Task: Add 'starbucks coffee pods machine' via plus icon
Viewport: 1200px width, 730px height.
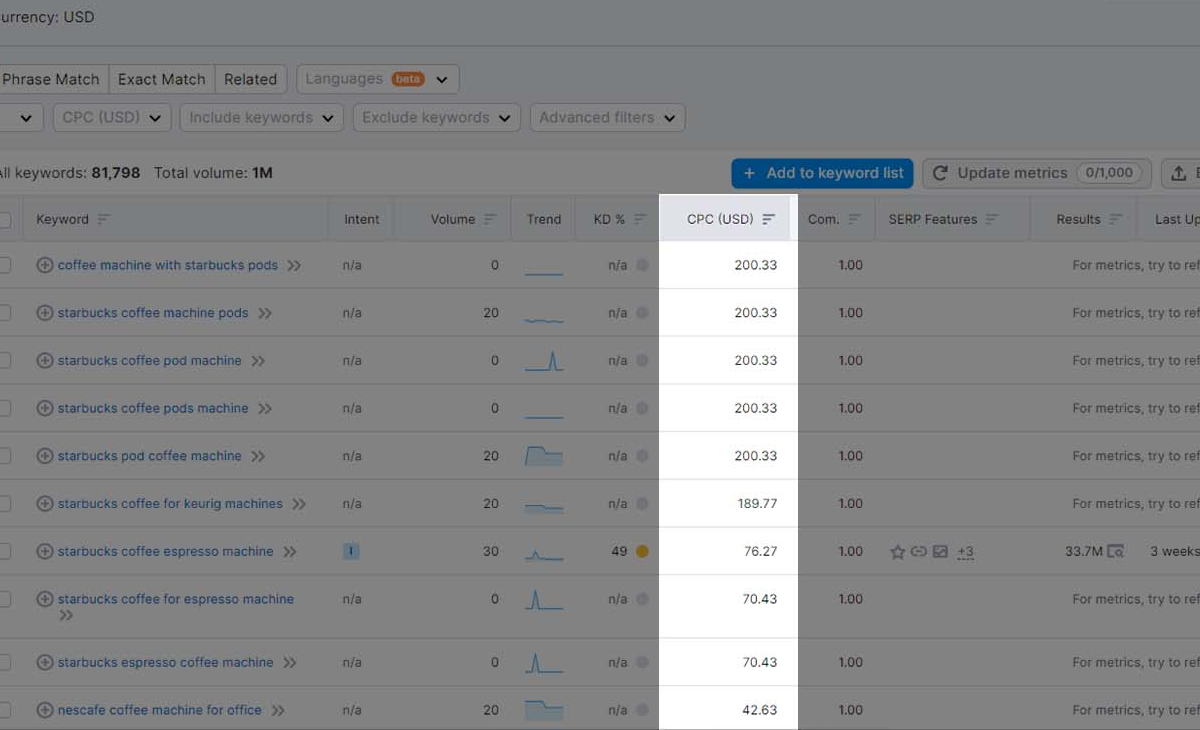Action: 44,408
